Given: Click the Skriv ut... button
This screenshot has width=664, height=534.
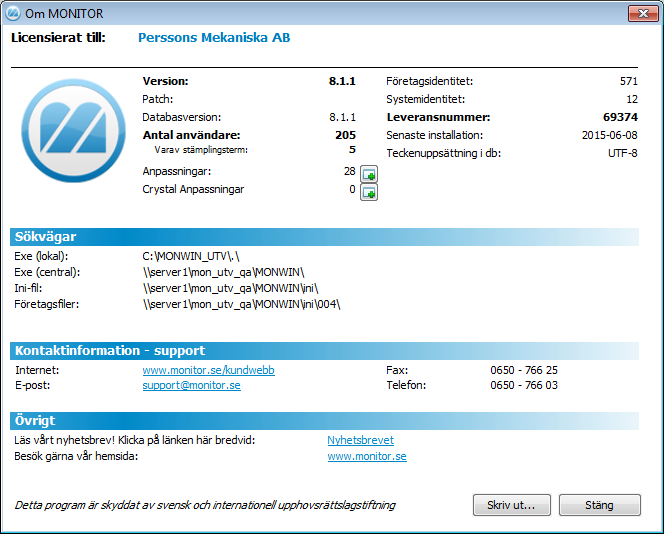Looking at the screenshot, I should [512, 505].
